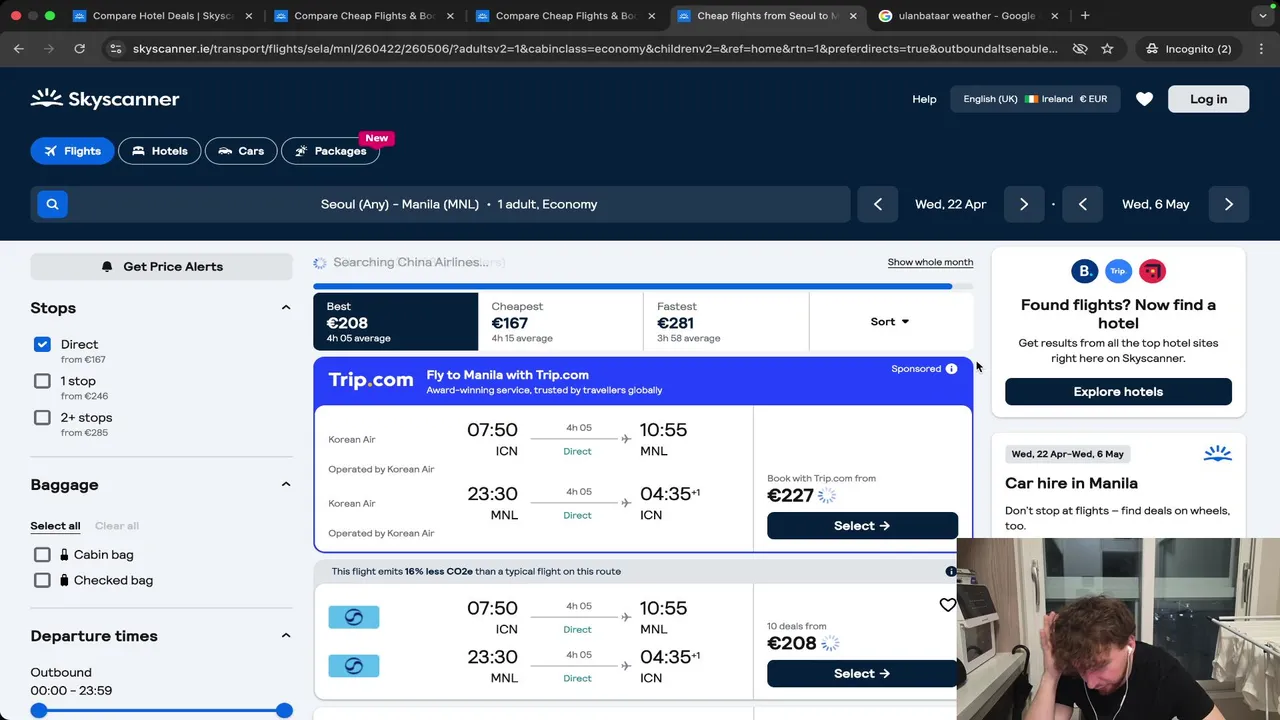Click car hire provider logo
This screenshot has width=1280, height=720.
tap(1217, 454)
